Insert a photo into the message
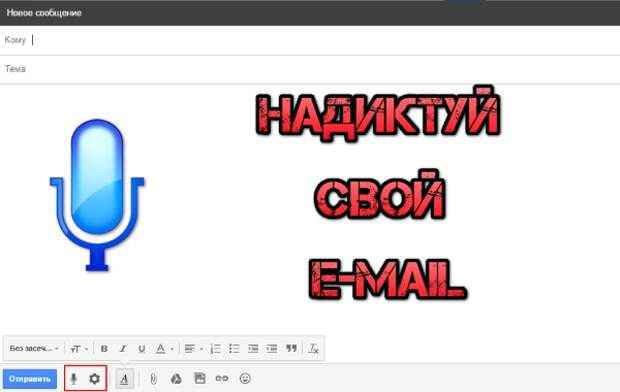 [200, 379]
